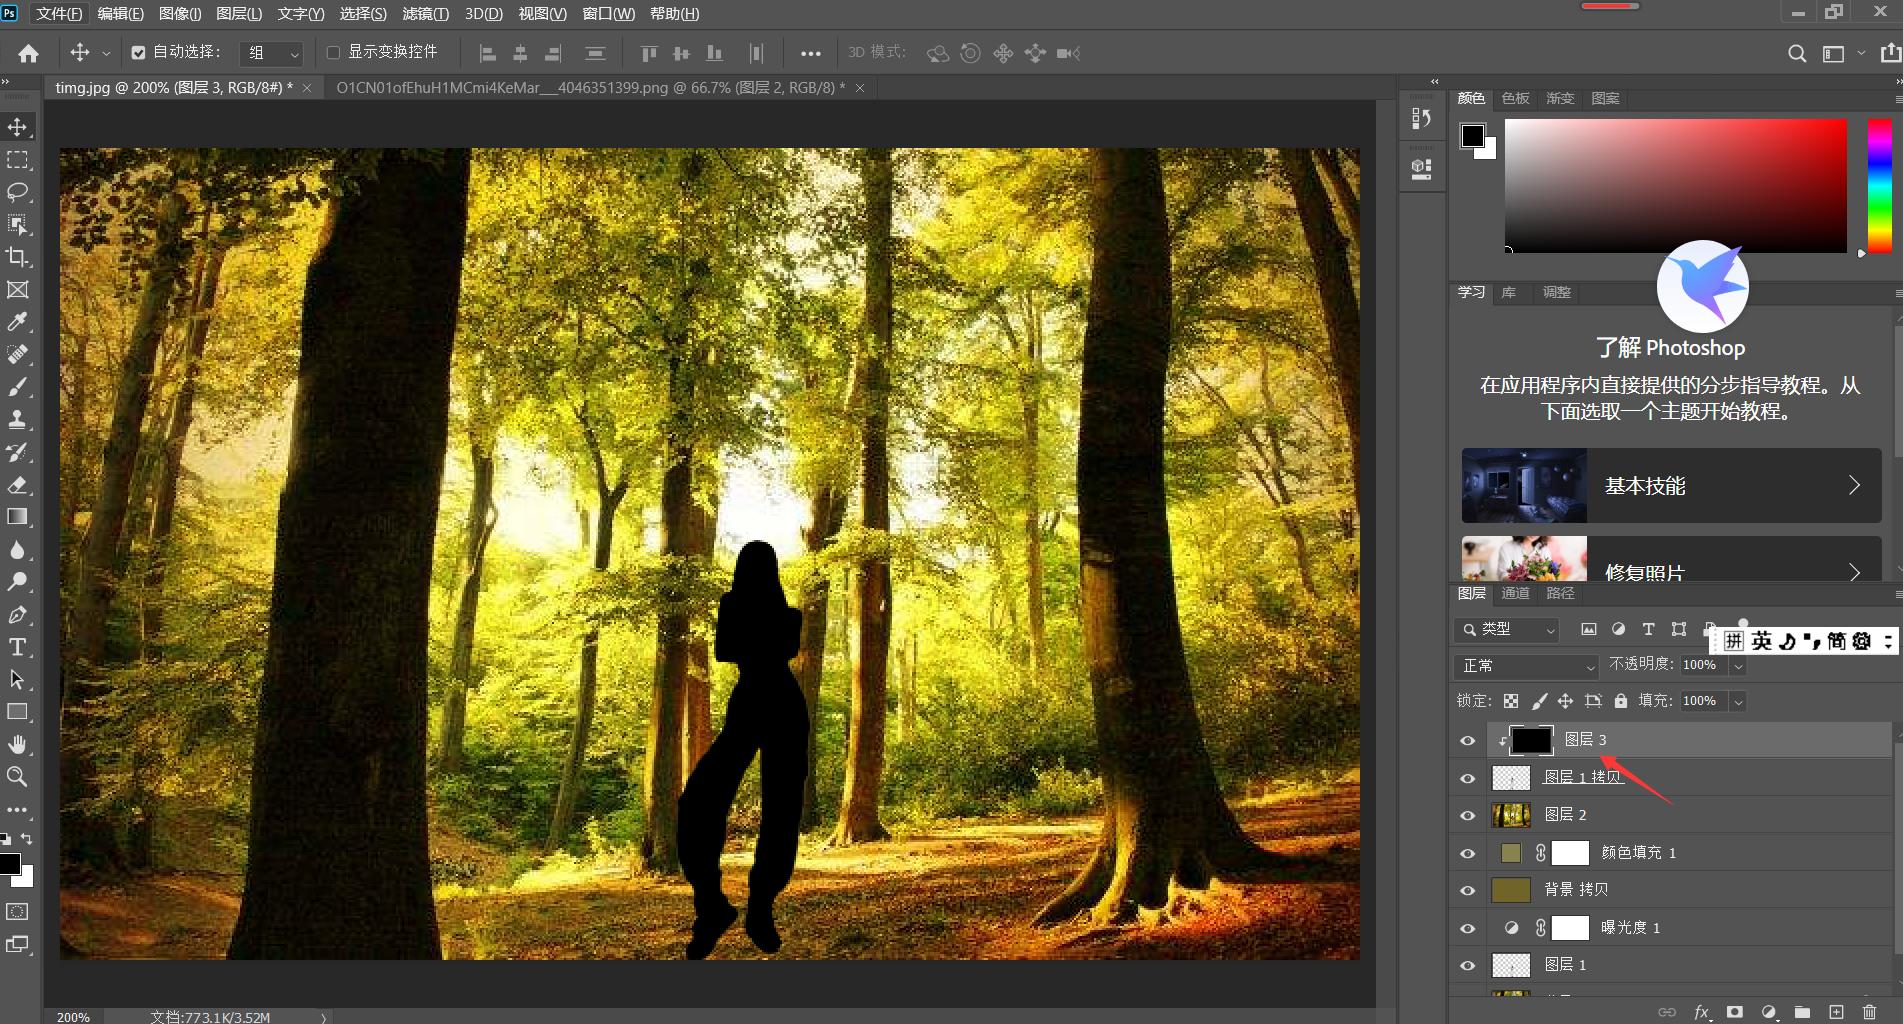Pick the Eyedropper tool

click(18, 322)
